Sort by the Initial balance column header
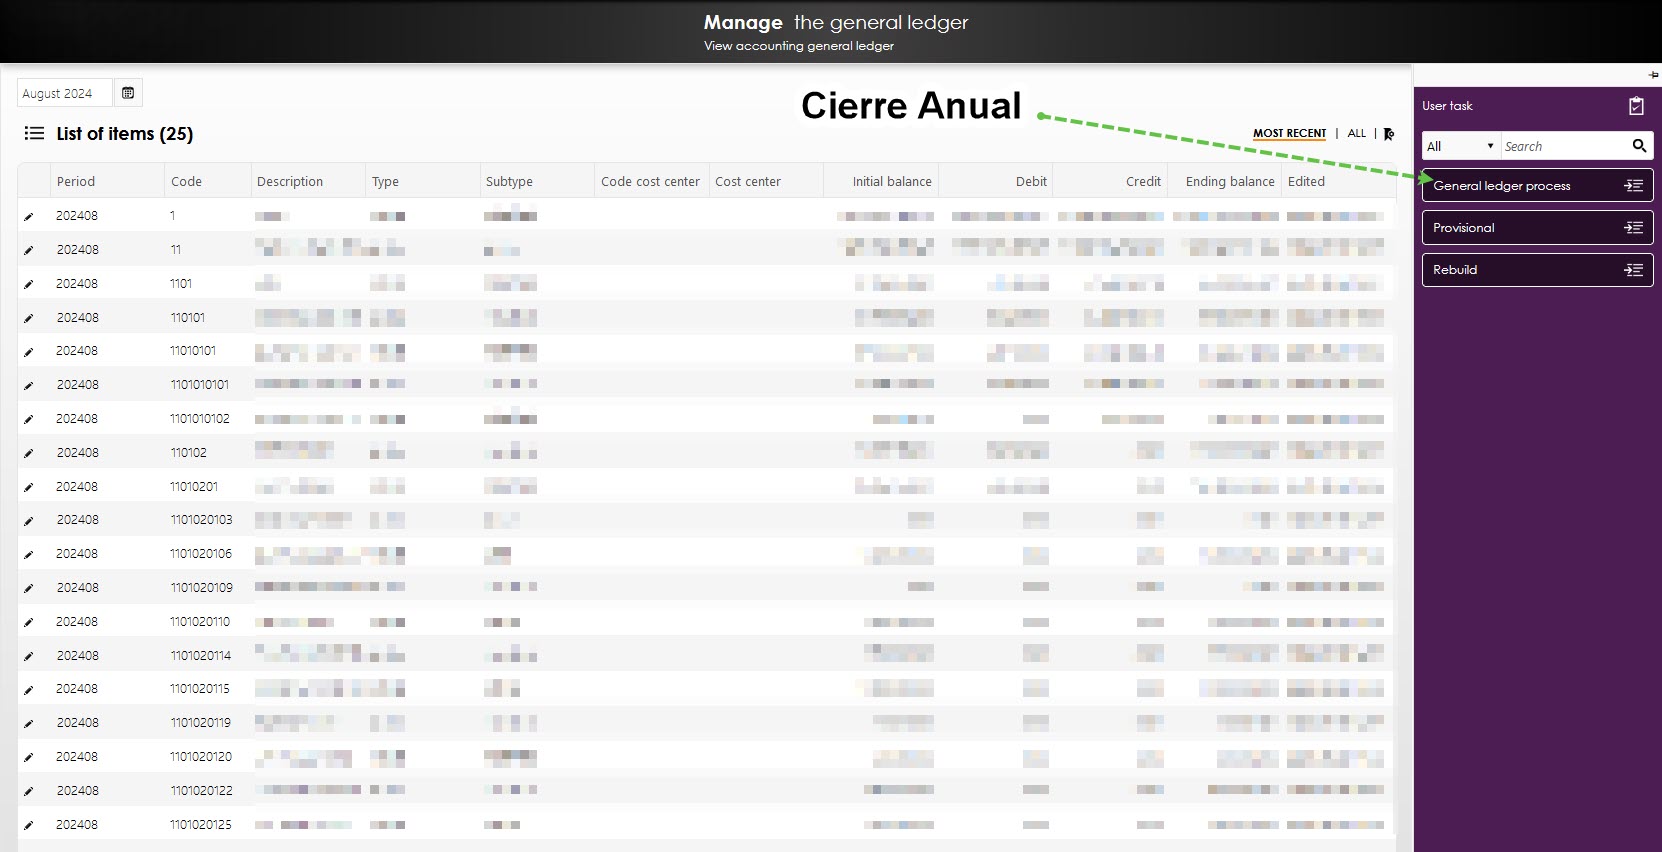 click(x=892, y=181)
